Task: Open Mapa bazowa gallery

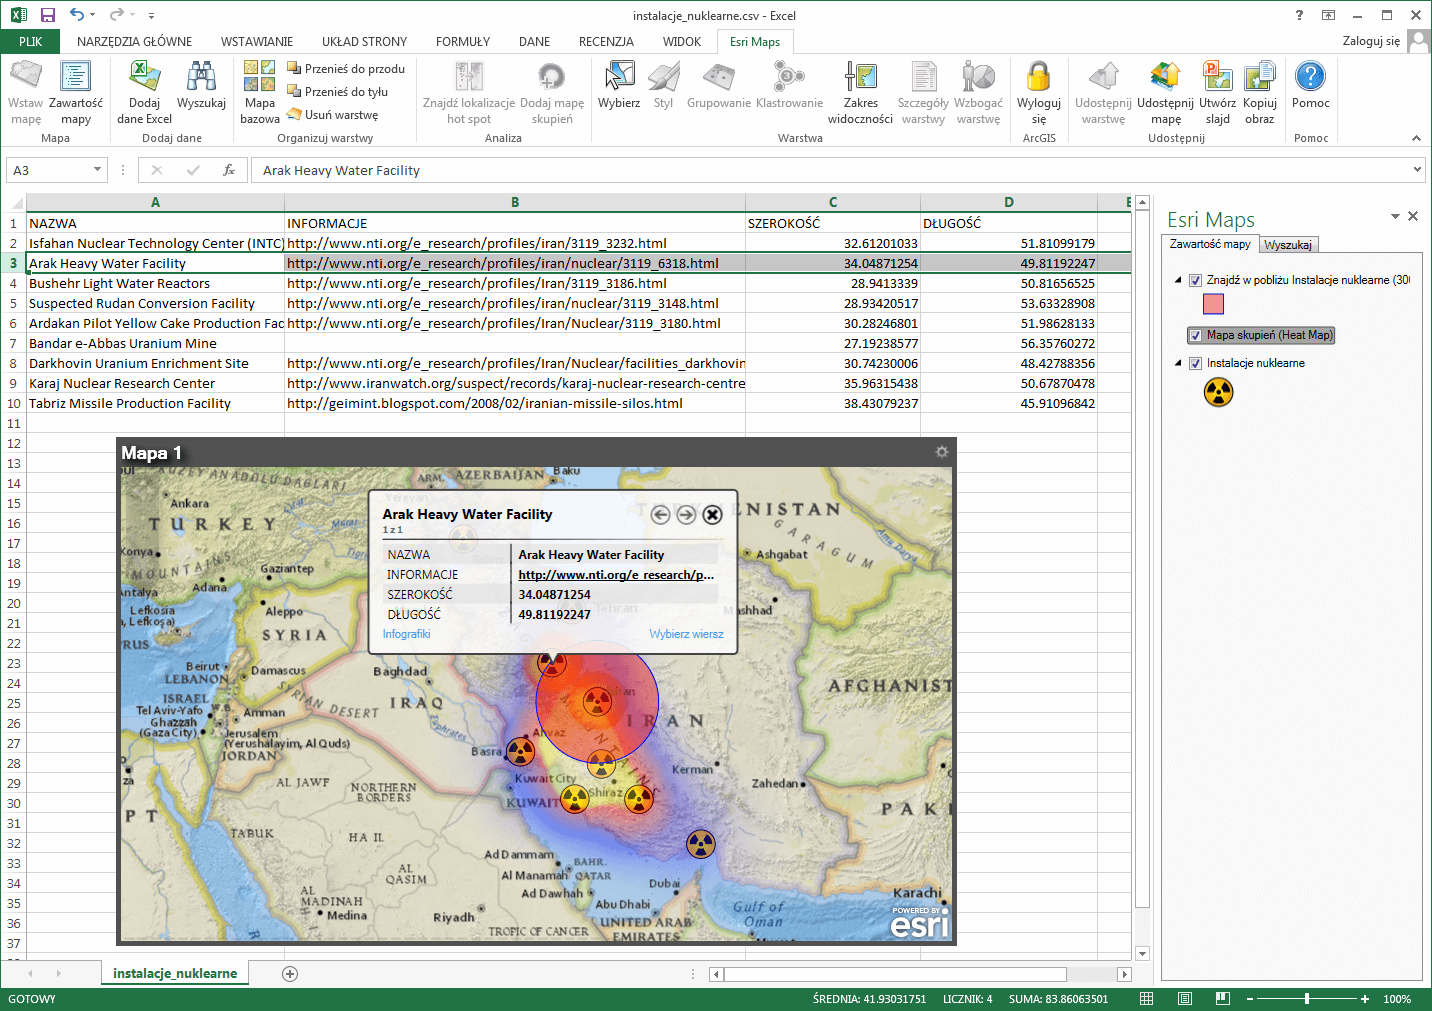Action: click(260, 92)
